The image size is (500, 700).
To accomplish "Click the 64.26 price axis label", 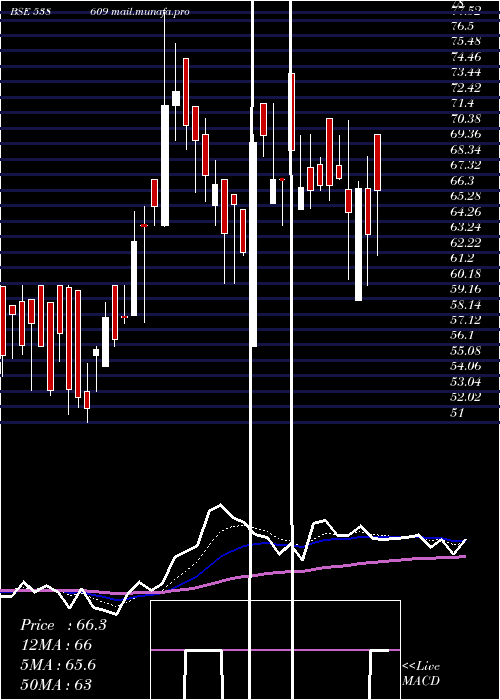I will (466, 212).
